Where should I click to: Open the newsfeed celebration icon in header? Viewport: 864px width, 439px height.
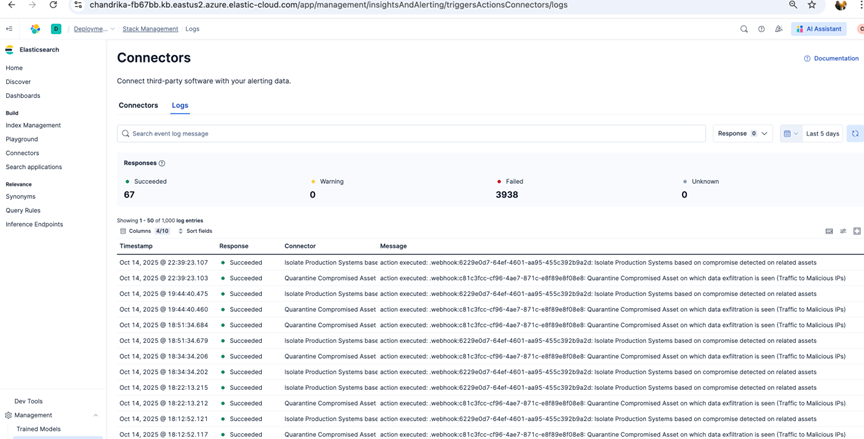tap(778, 29)
